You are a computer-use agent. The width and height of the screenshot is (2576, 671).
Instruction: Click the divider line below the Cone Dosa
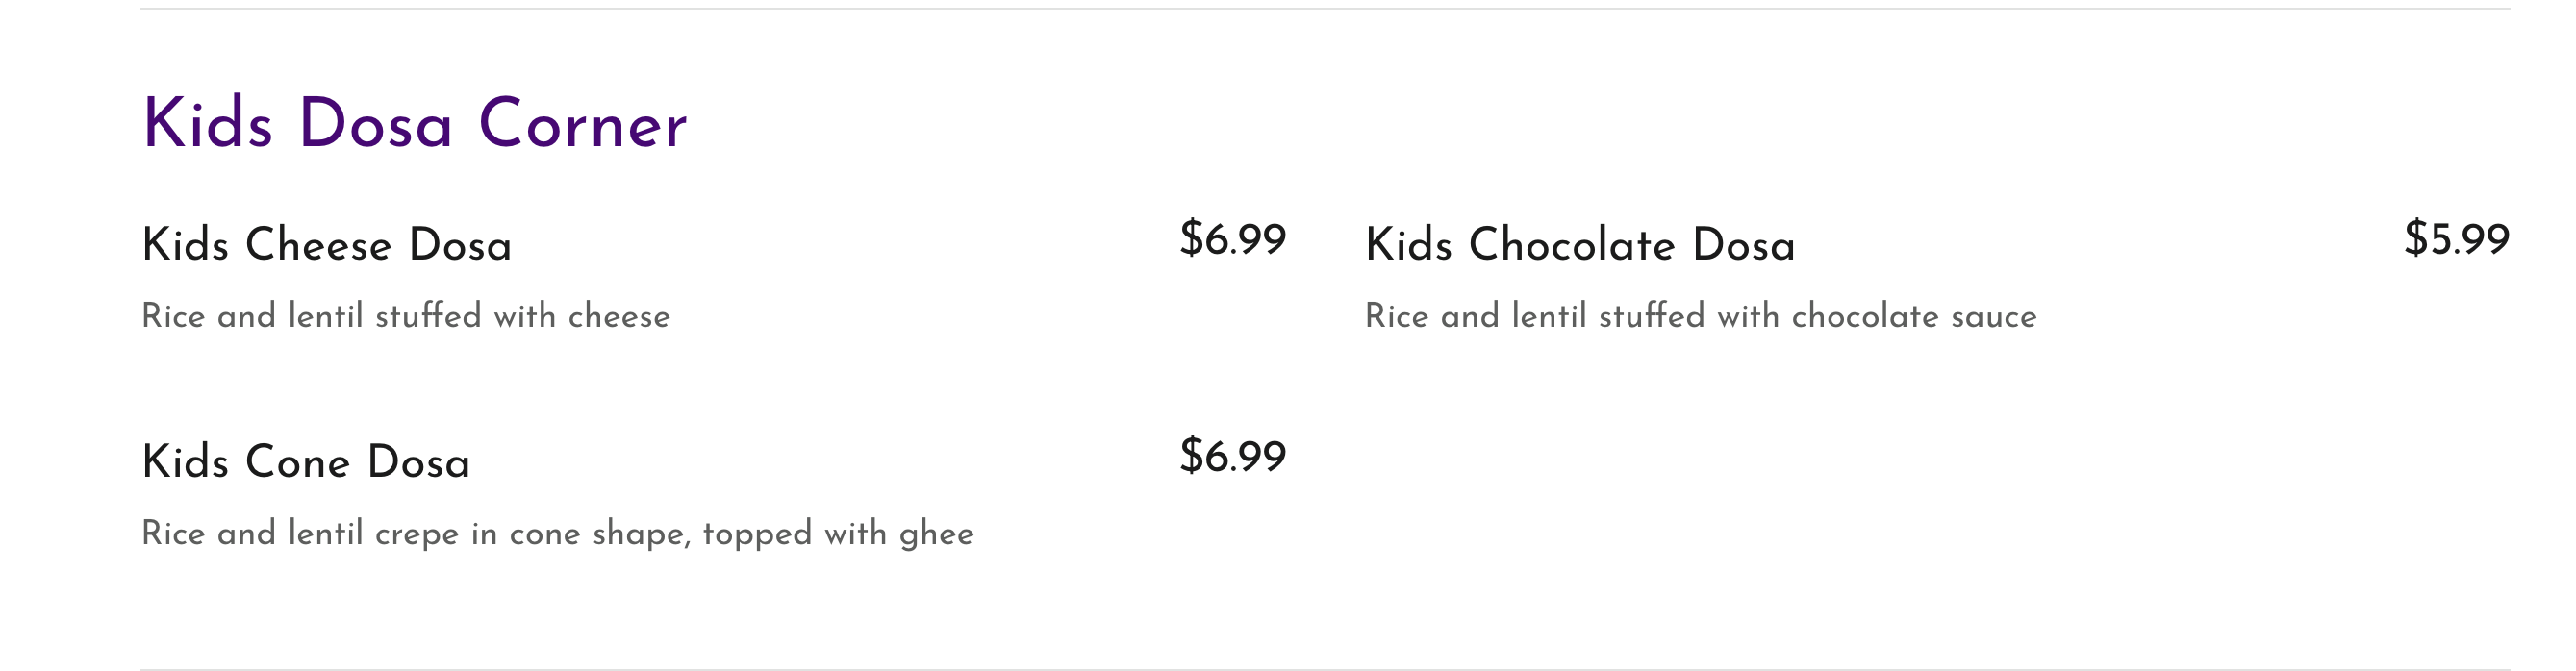(x=1324, y=668)
